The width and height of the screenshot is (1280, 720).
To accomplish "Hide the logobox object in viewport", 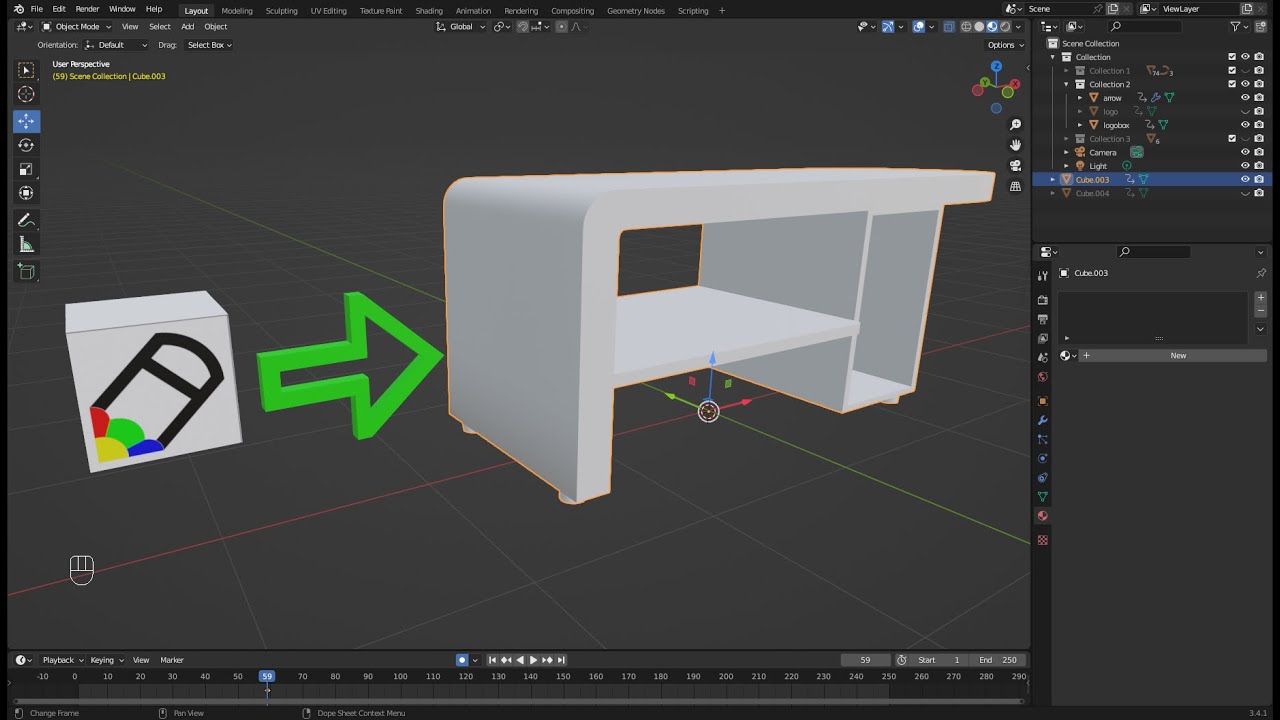I will (1245, 125).
